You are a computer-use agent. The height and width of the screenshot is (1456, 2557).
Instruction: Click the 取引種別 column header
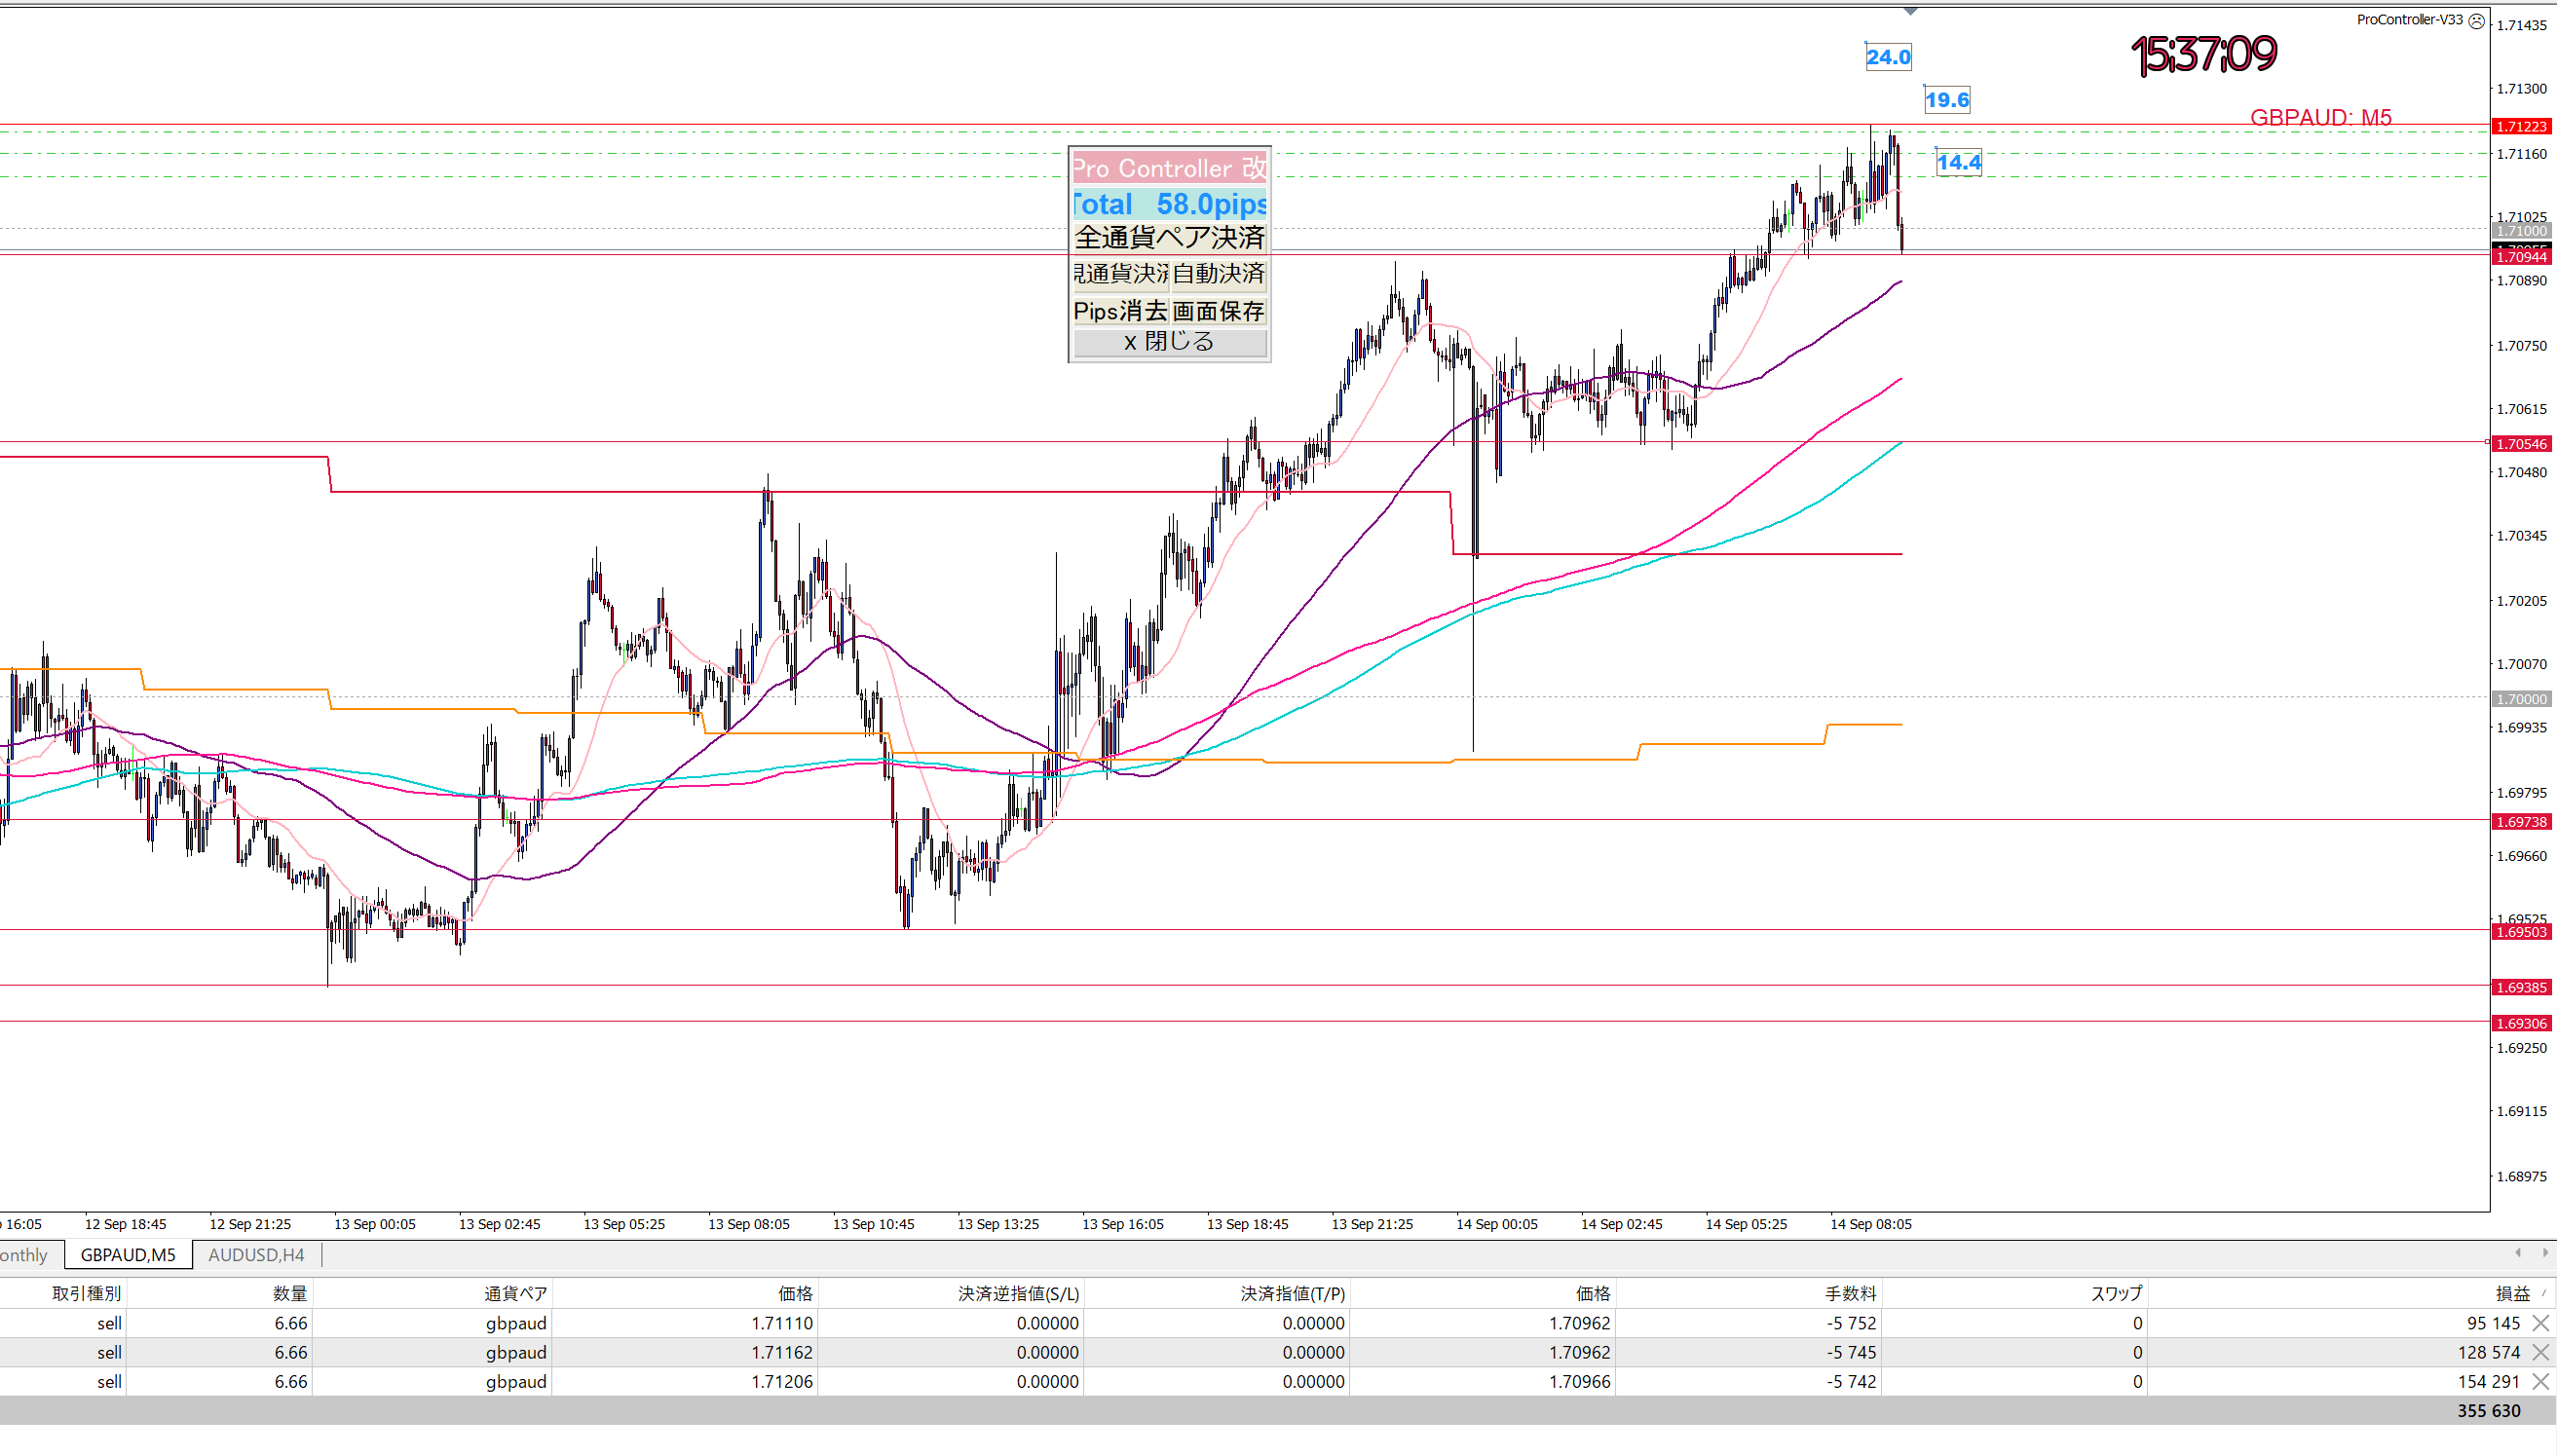(x=86, y=1293)
